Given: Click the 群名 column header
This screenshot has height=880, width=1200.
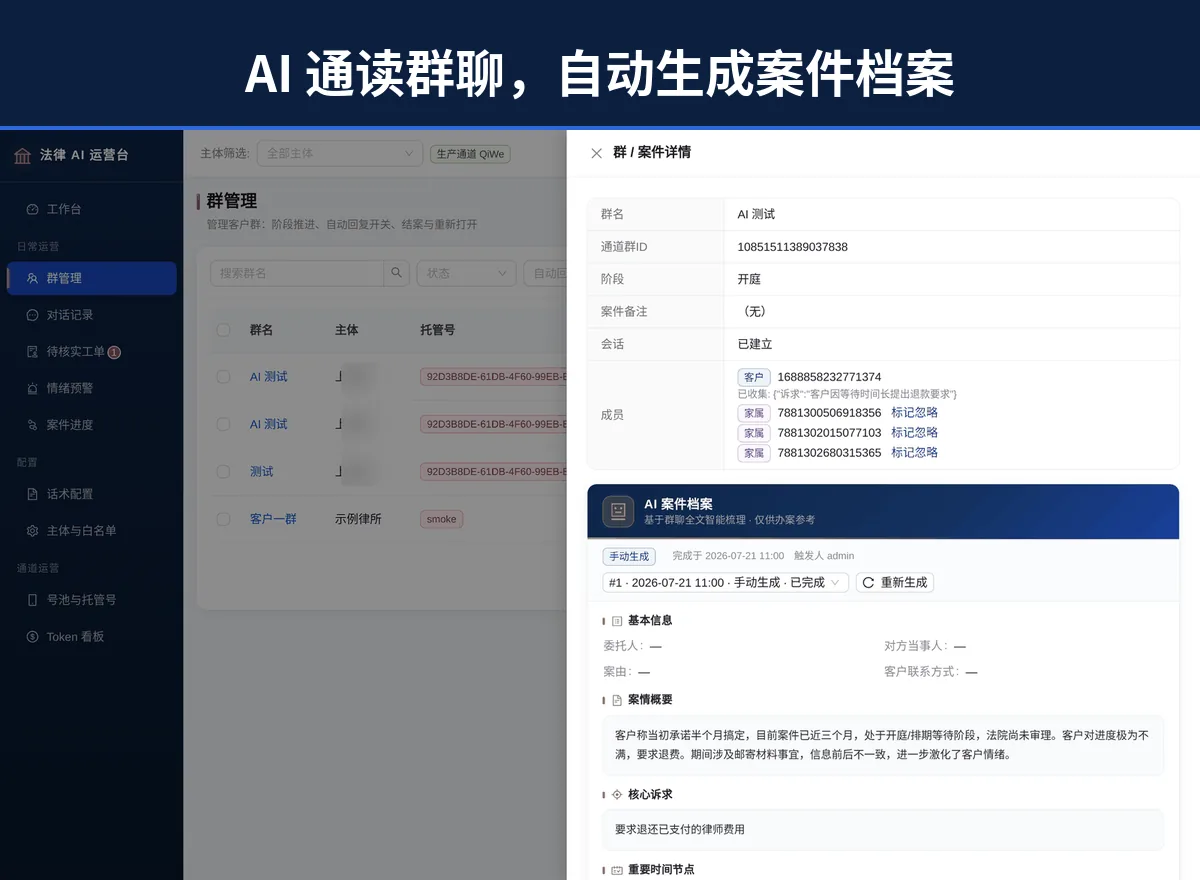Looking at the screenshot, I should [261, 330].
